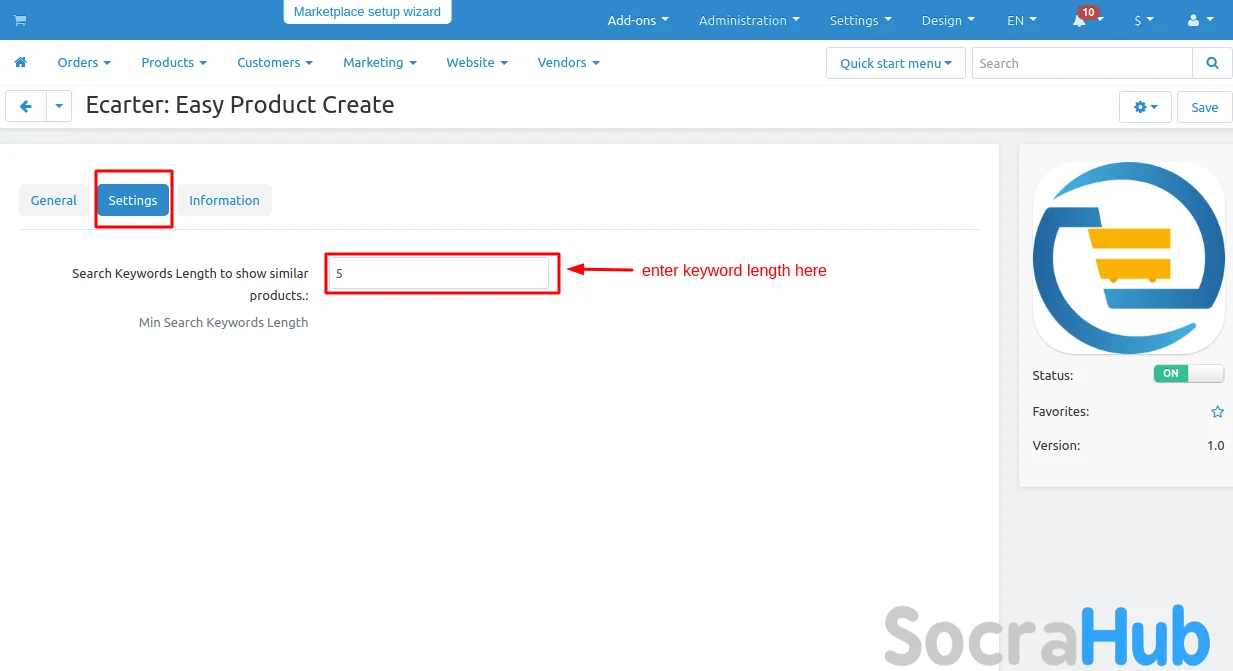Click the search magnifier icon

click(1212, 63)
